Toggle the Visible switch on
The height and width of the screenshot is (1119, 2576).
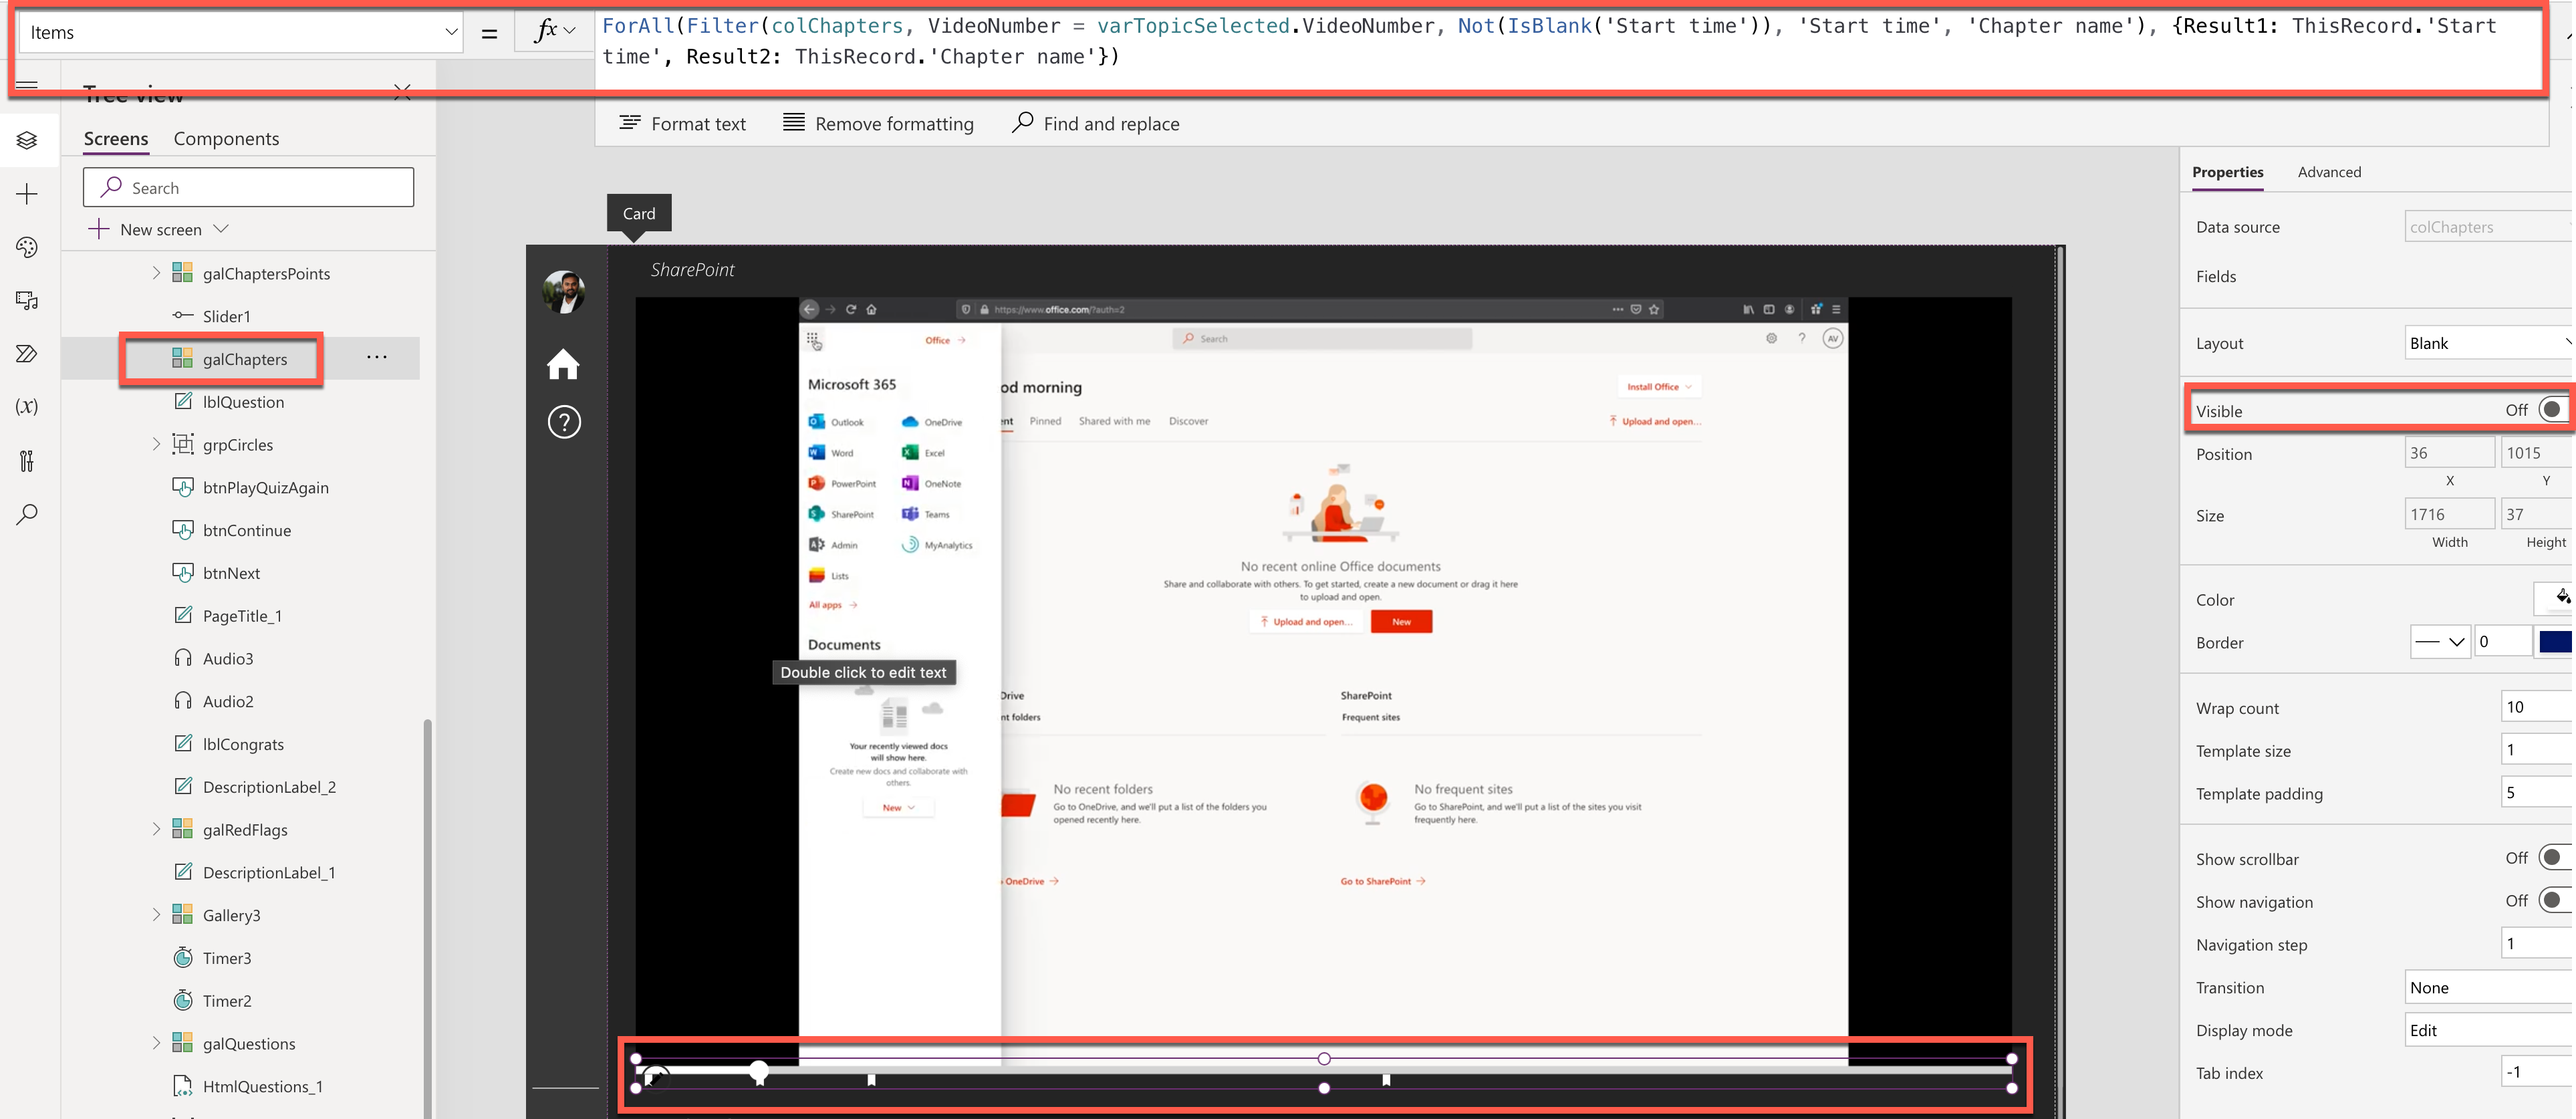point(2551,410)
